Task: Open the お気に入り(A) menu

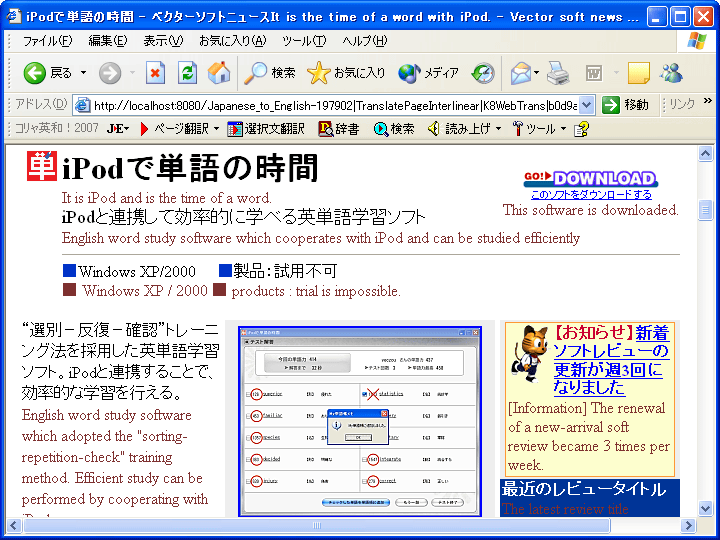Action: click(x=232, y=41)
